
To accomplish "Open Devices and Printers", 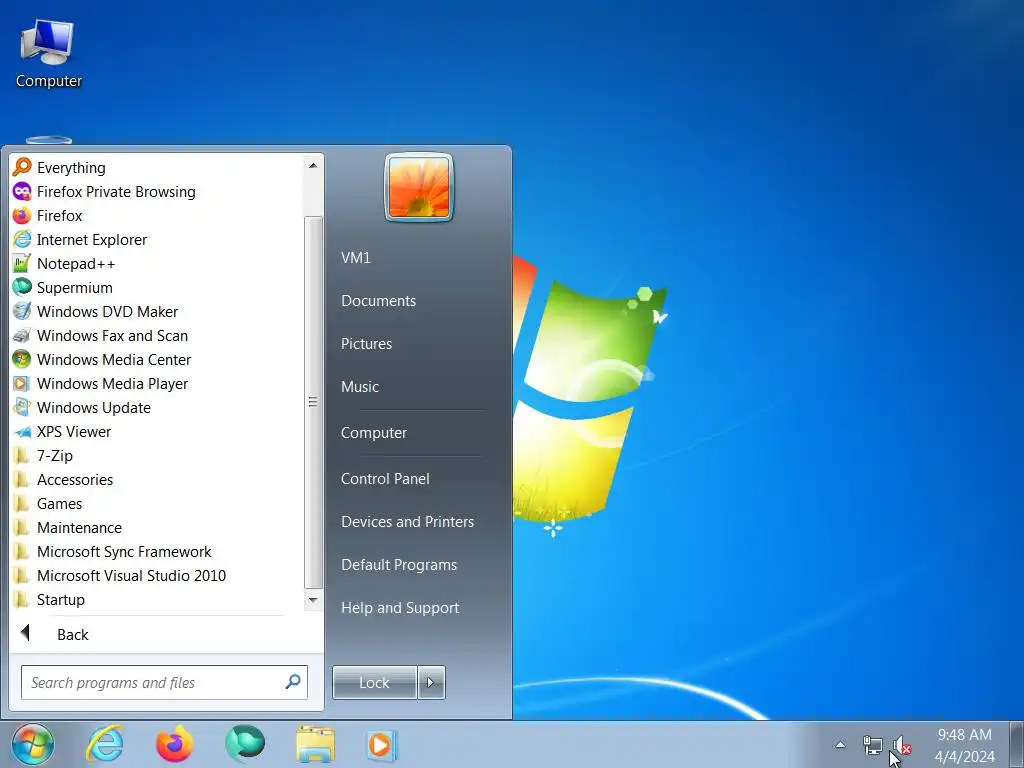I will click(x=408, y=522).
